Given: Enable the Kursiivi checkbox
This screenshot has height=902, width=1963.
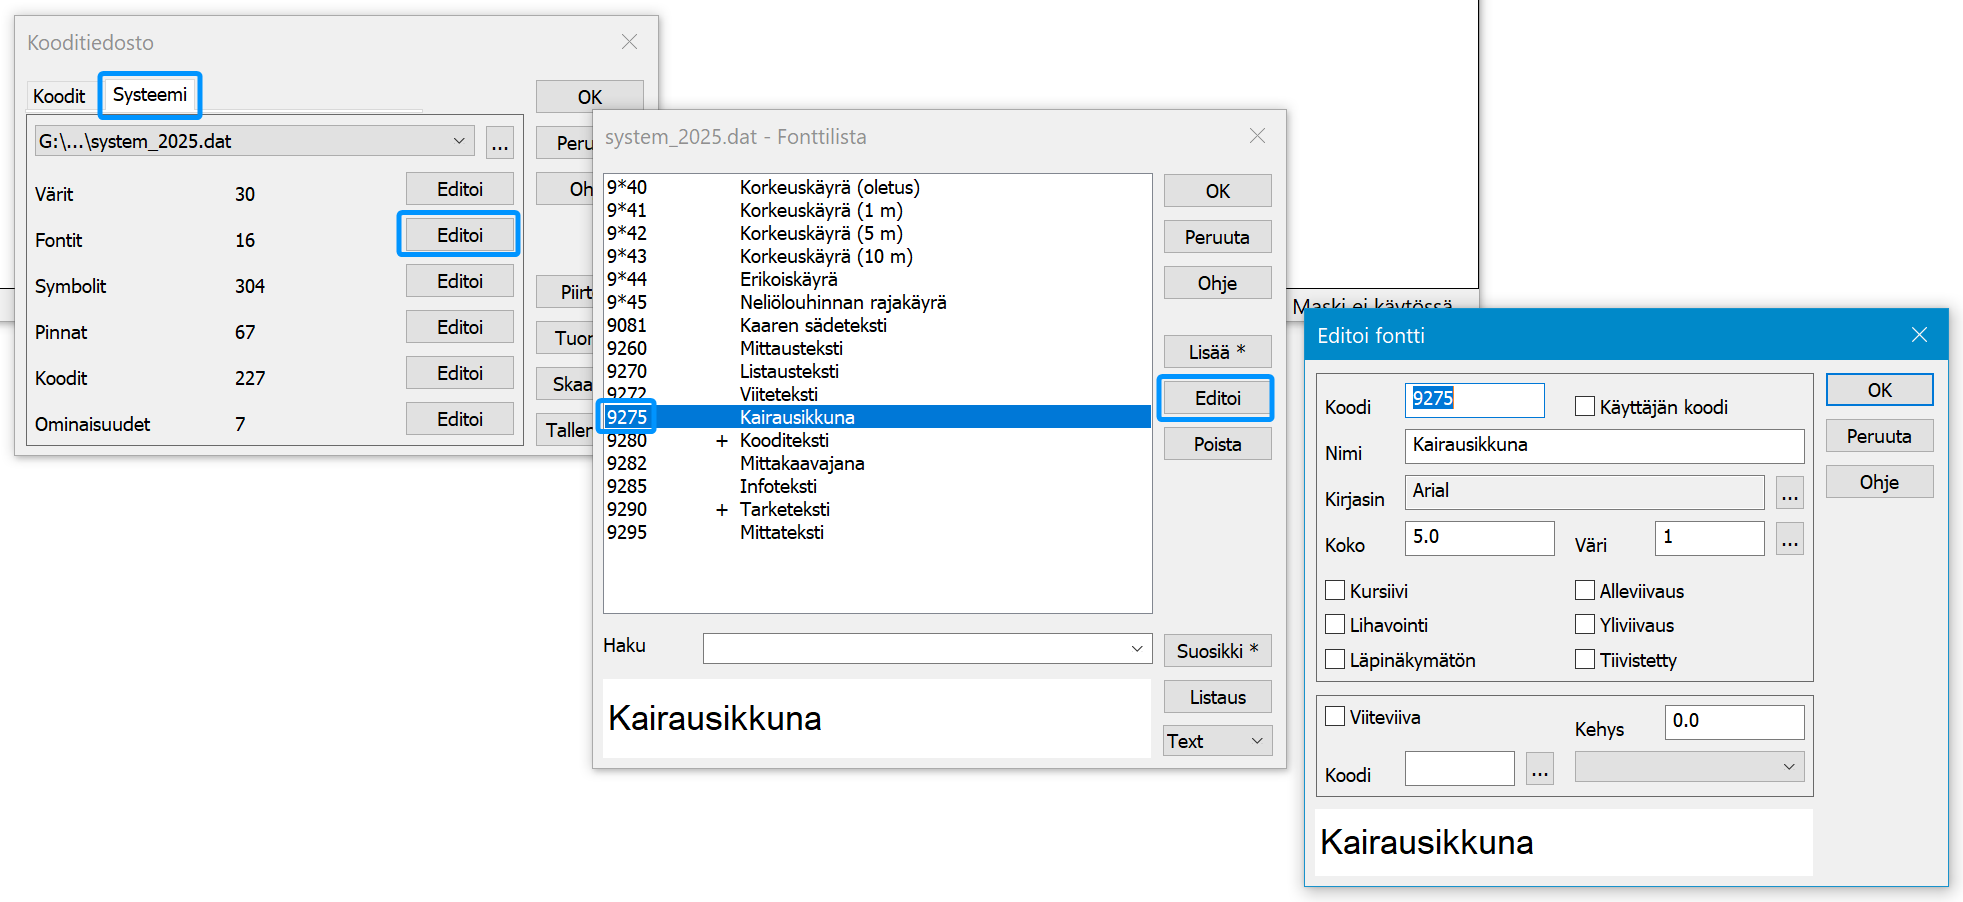Looking at the screenshot, I should coord(1335,590).
